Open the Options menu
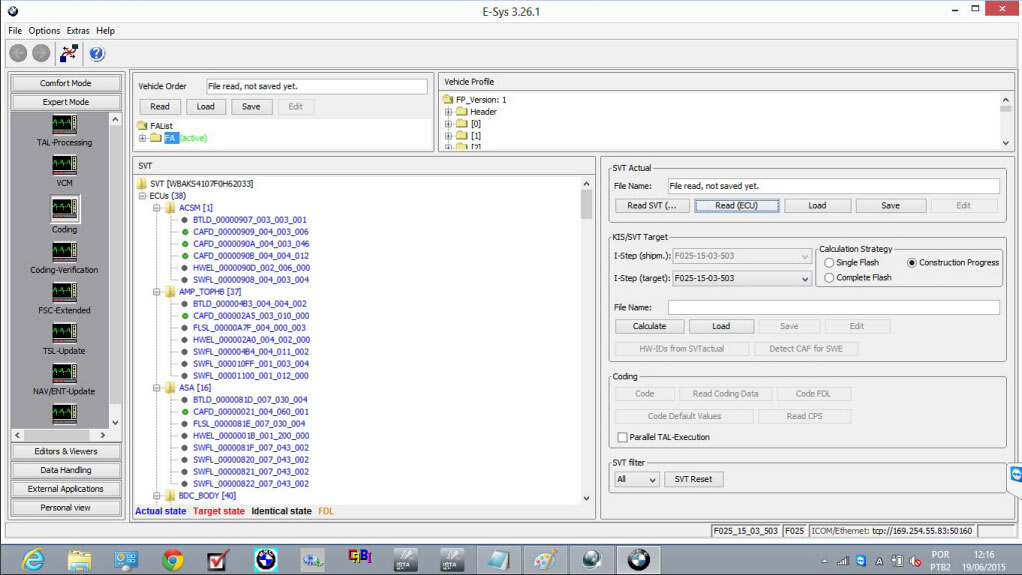Image resolution: width=1022 pixels, height=575 pixels. click(44, 31)
